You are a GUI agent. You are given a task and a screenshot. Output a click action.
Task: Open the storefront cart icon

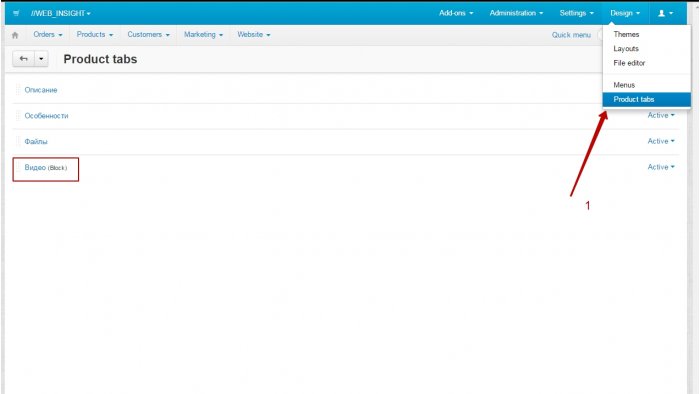coord(16,13)
